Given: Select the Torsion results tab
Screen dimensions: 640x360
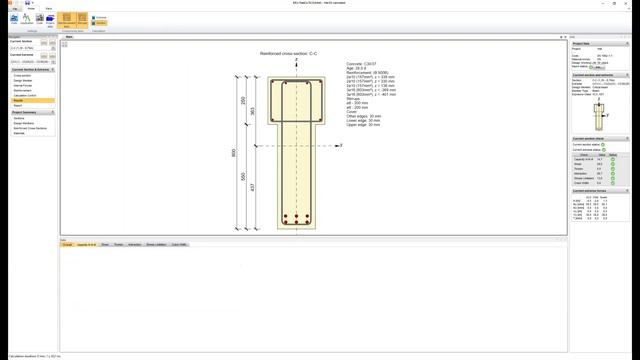Looking at the screenshot, I should pyautogui.click(x=118, y=244).
